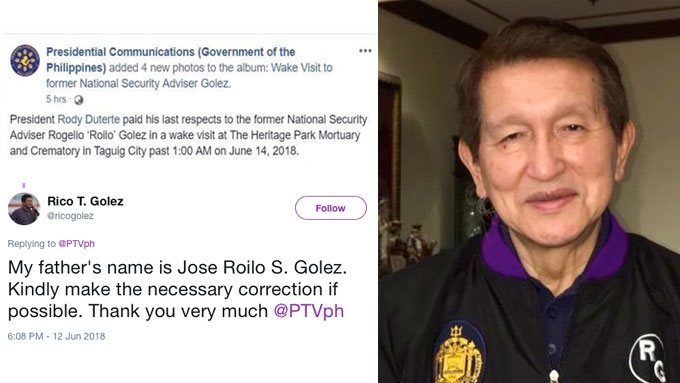The width and height of the screenshot is (680, 383).
Task: Click the Facebook post body text
Action: [x=189, y=135]
